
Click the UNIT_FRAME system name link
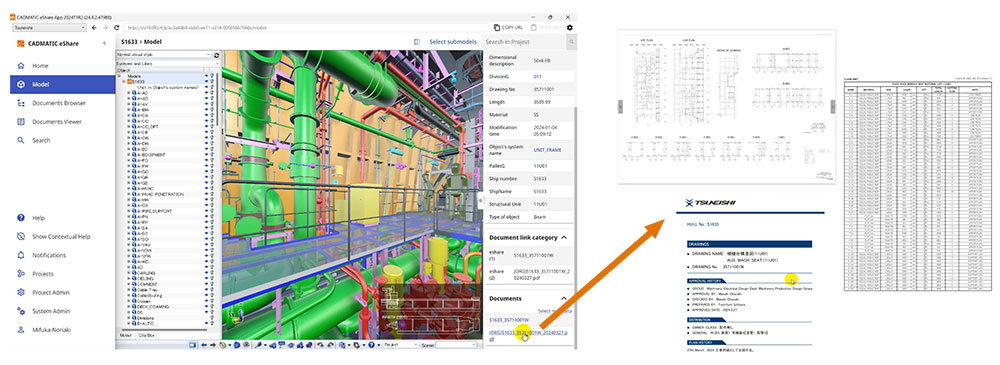pos(548,149)
